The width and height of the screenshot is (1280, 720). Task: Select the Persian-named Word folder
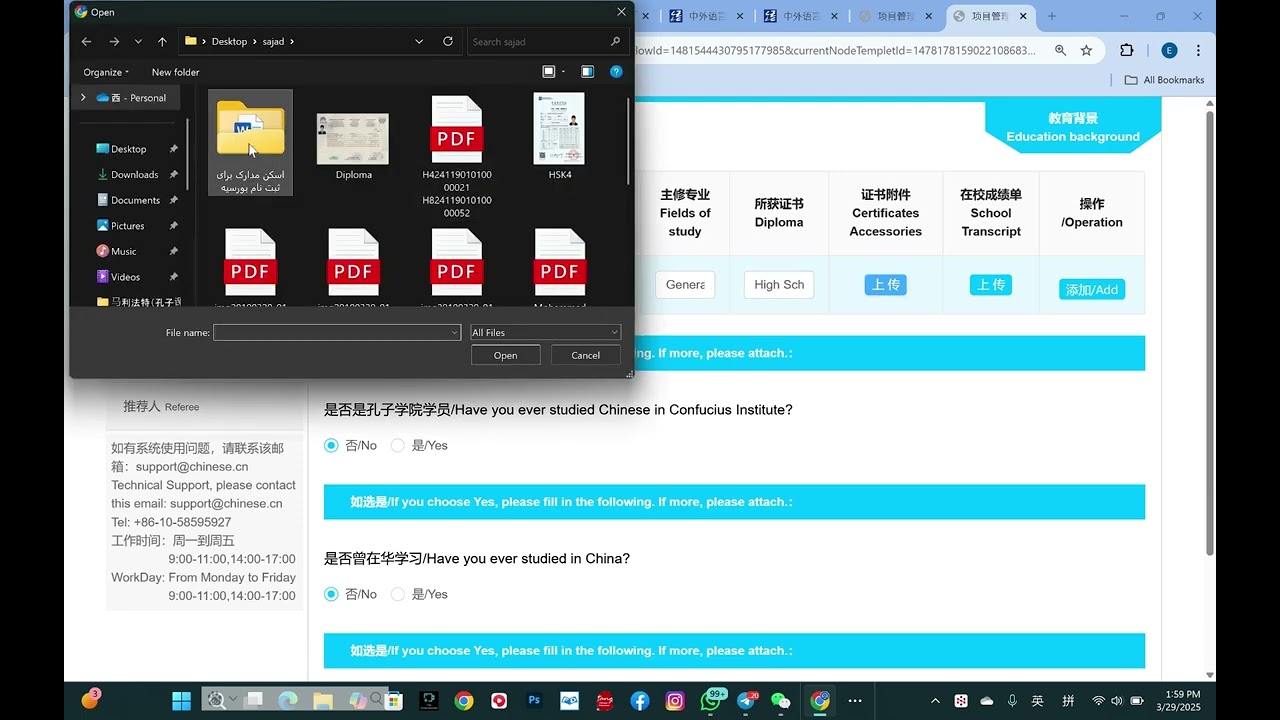pos(250,142)
